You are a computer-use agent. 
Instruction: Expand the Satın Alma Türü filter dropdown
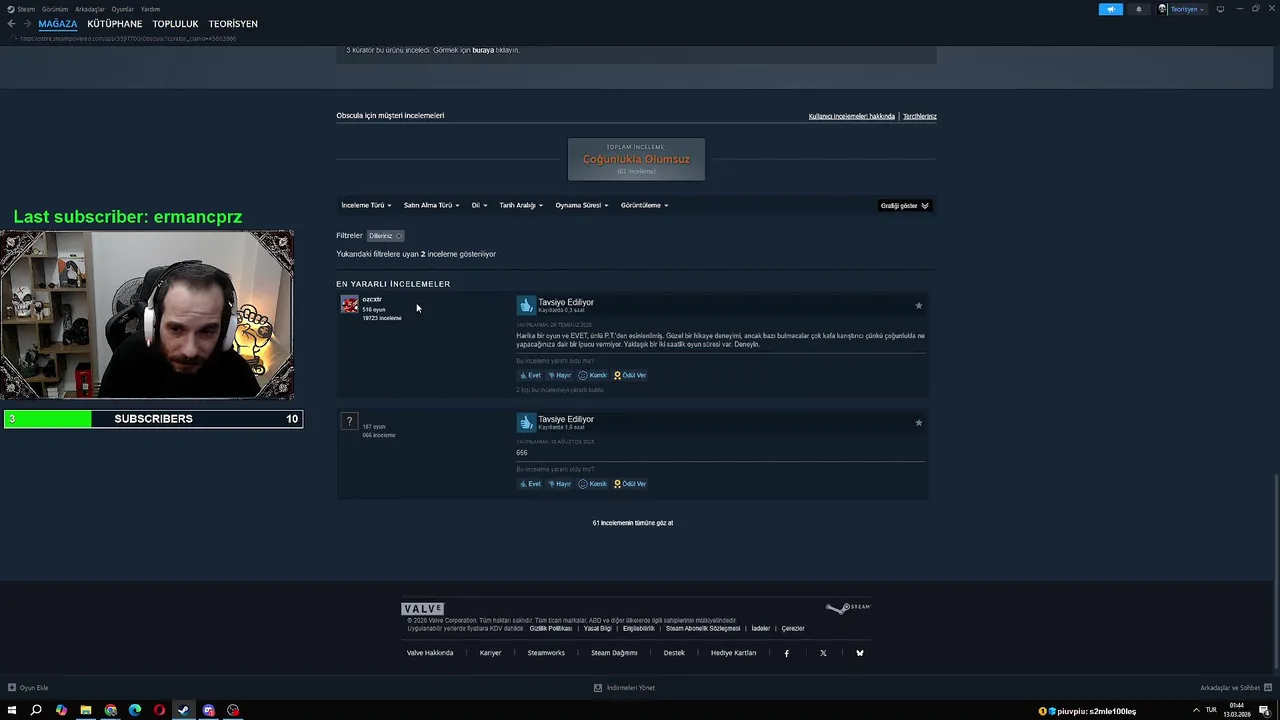(x=431, y=205)
